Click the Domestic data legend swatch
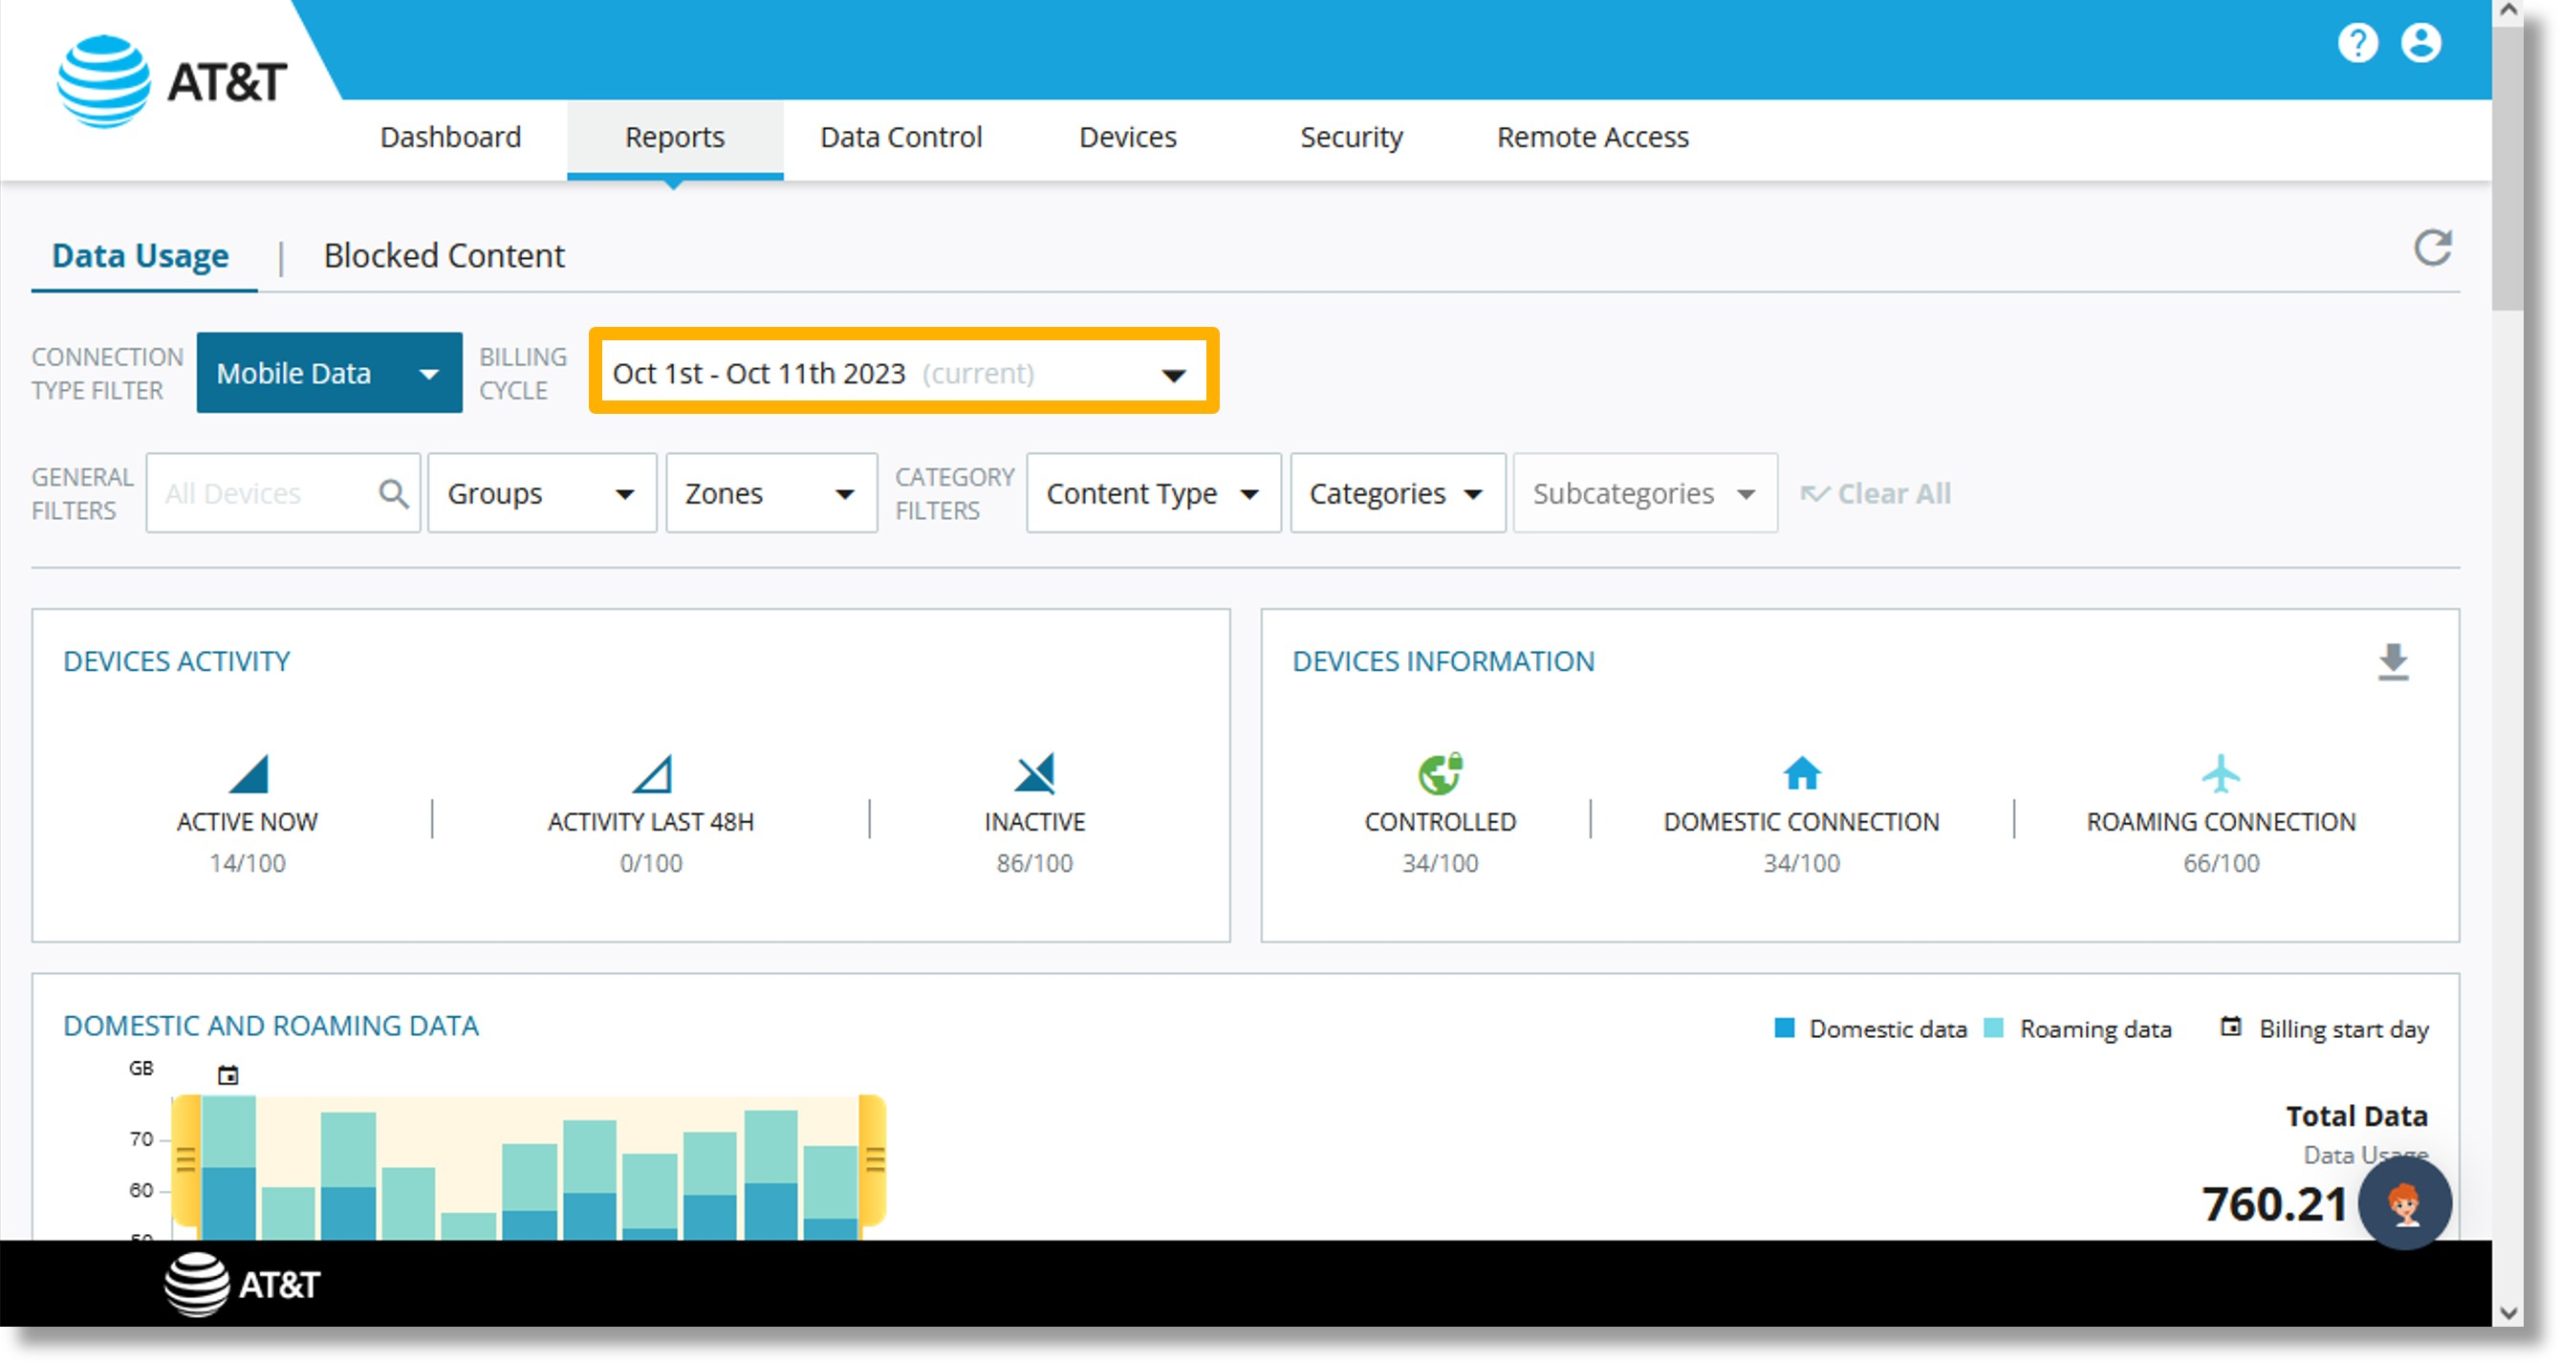Screen dimensions: 2560x1363 click(x=1784, y=1028)
